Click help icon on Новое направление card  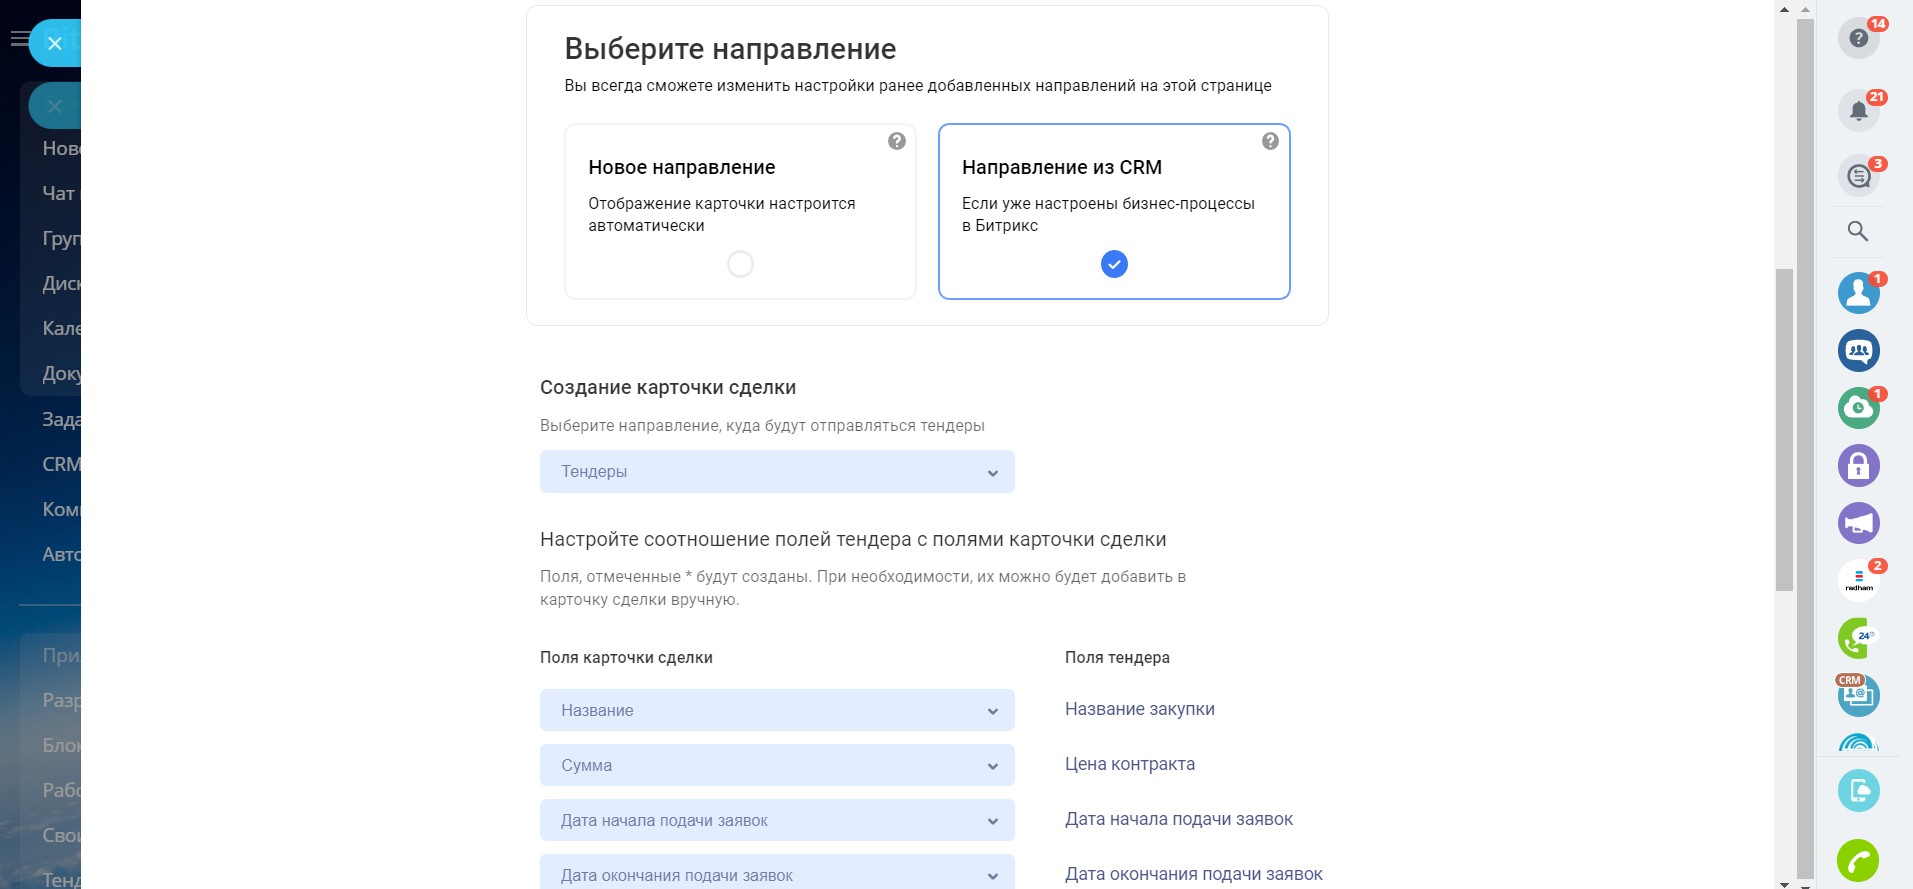coord(897,142)
